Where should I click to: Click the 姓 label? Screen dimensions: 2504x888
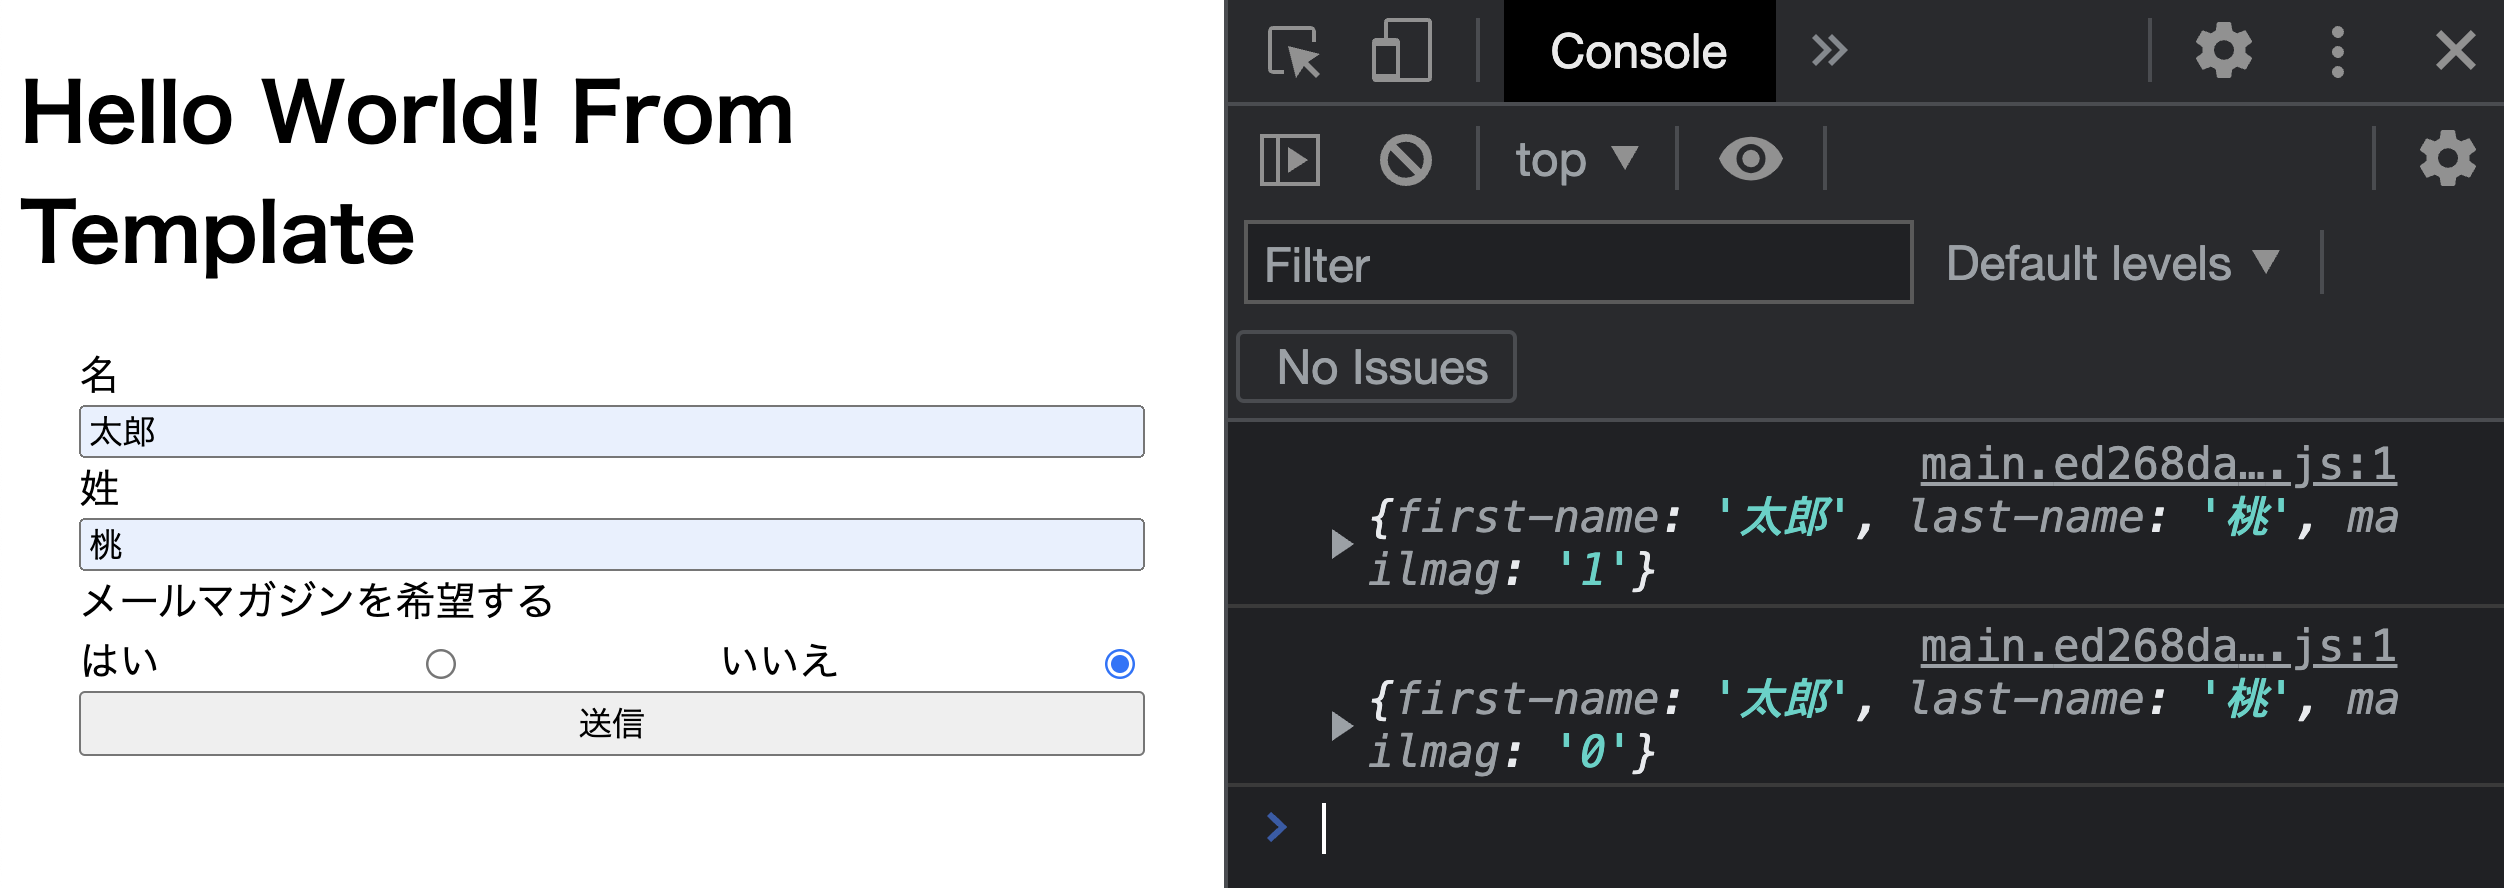99,488
